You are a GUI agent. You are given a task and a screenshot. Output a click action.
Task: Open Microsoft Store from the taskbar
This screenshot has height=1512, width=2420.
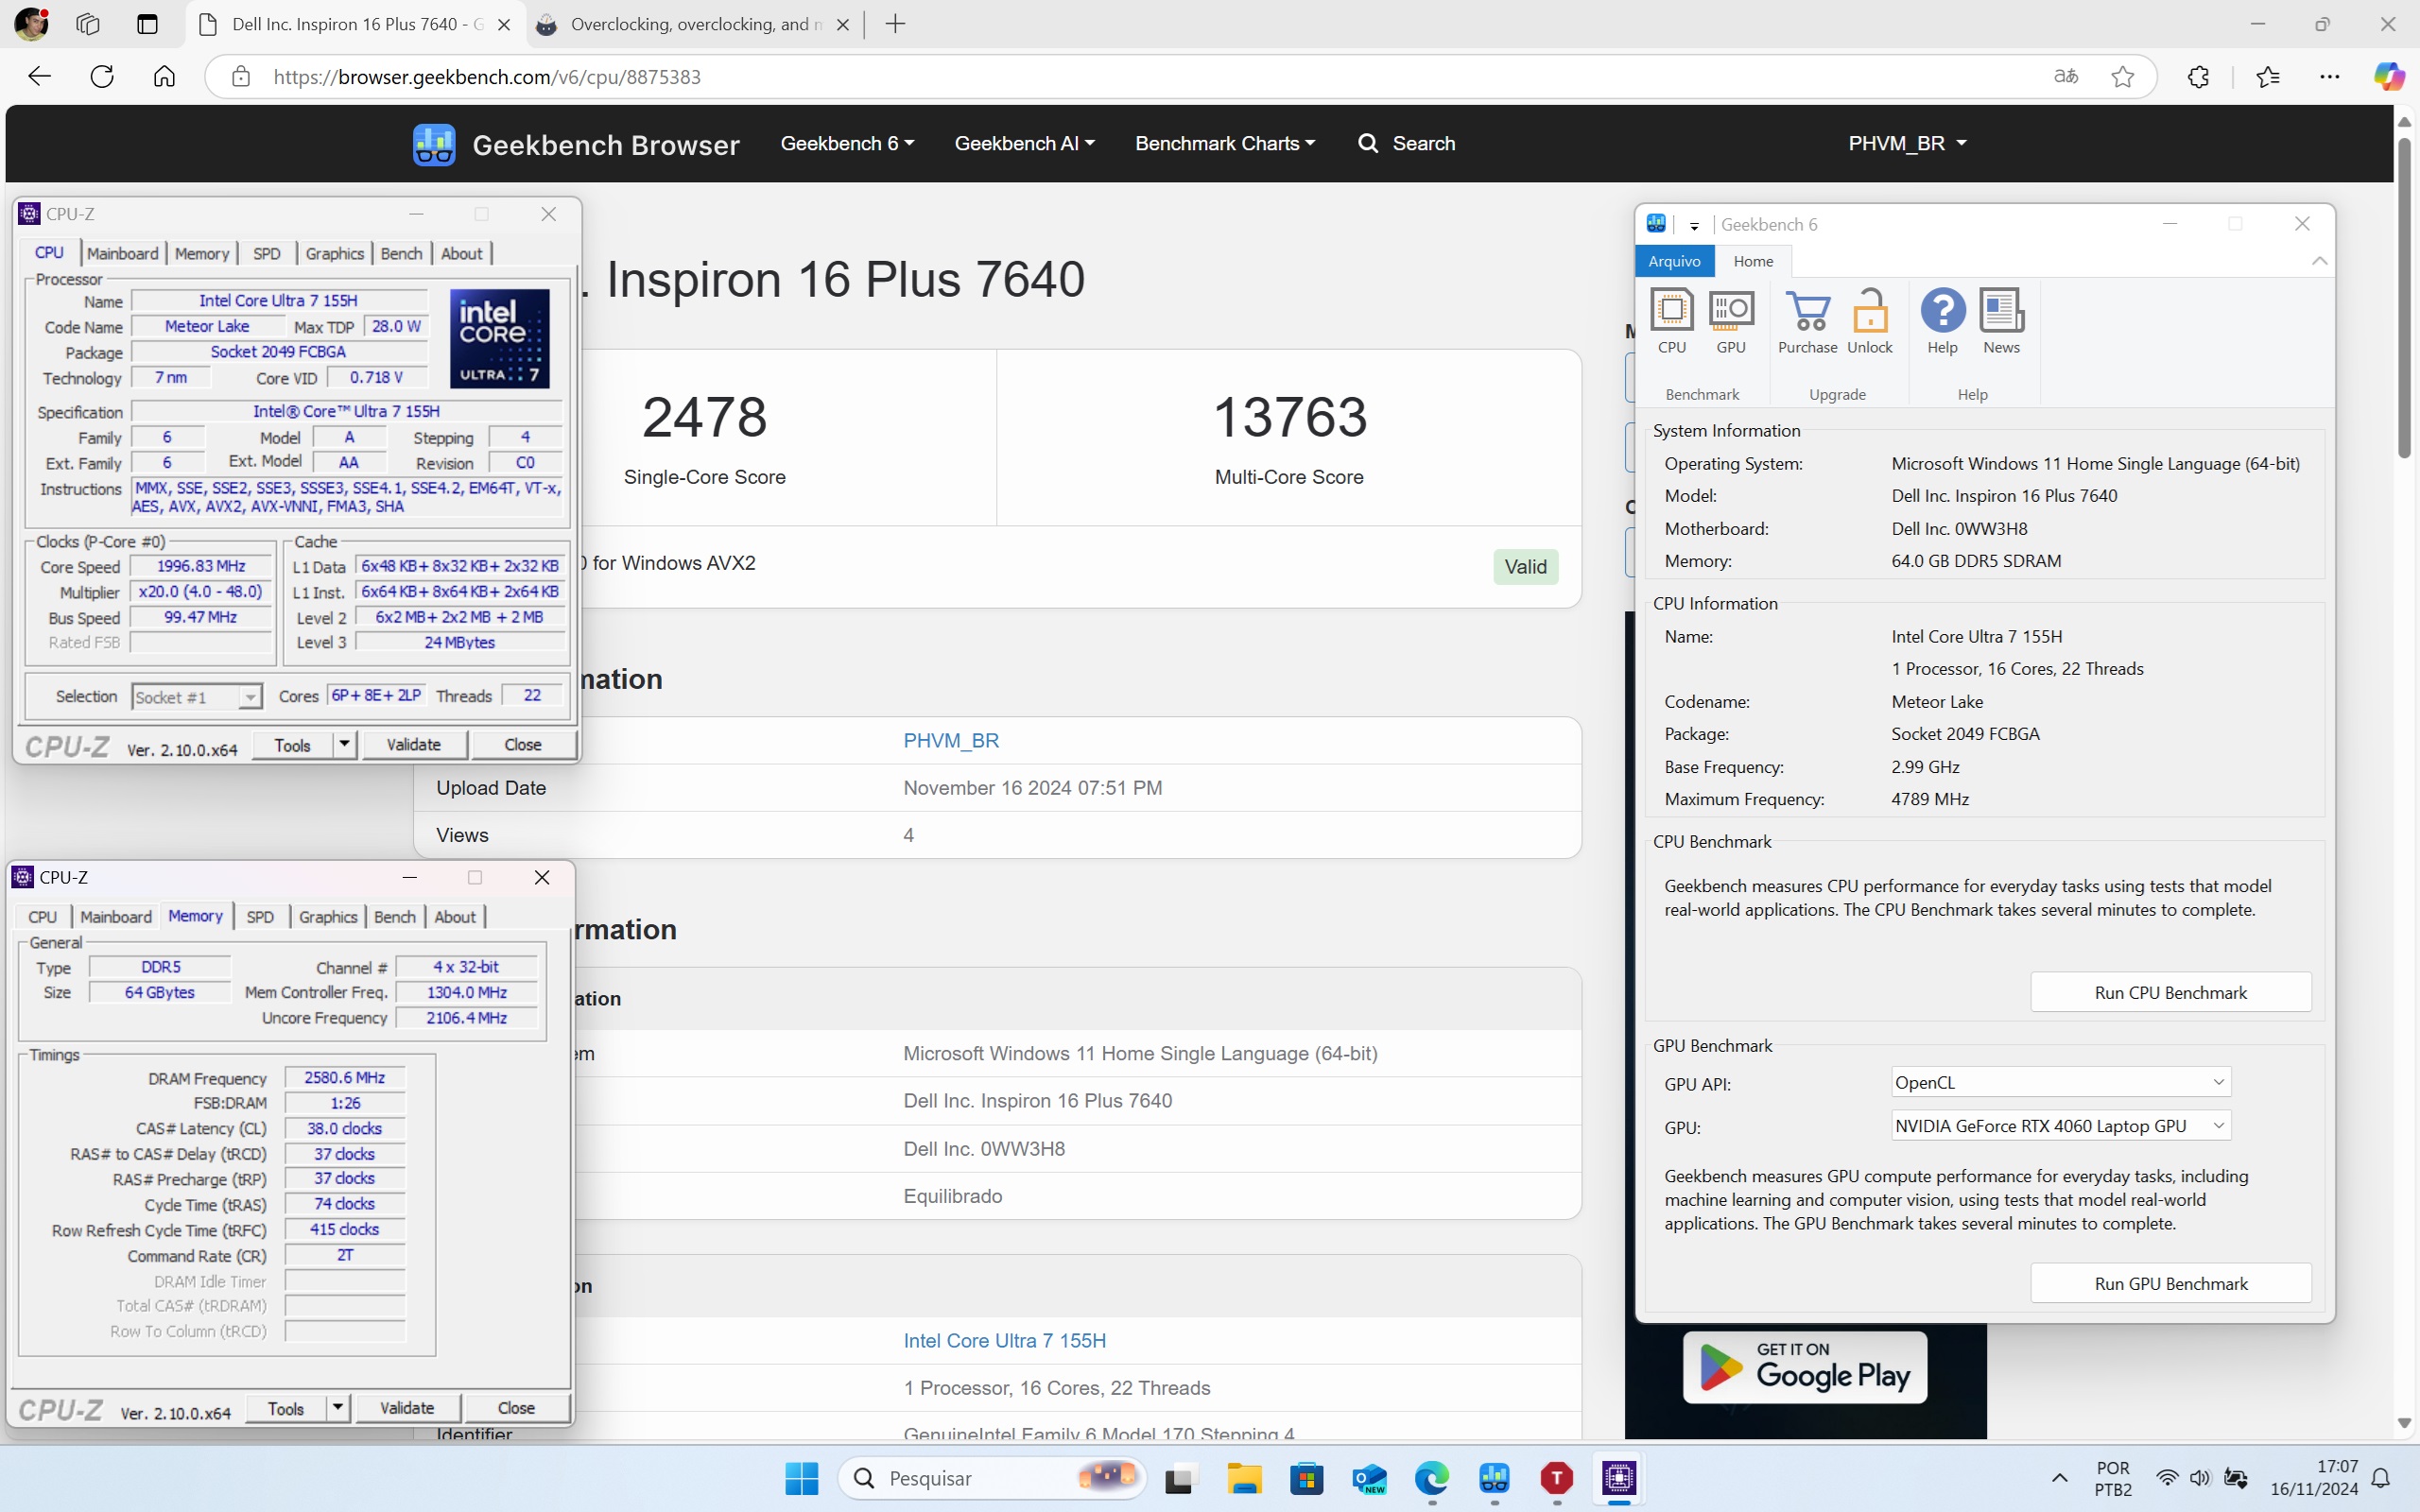click(x=1306, y=1478)
